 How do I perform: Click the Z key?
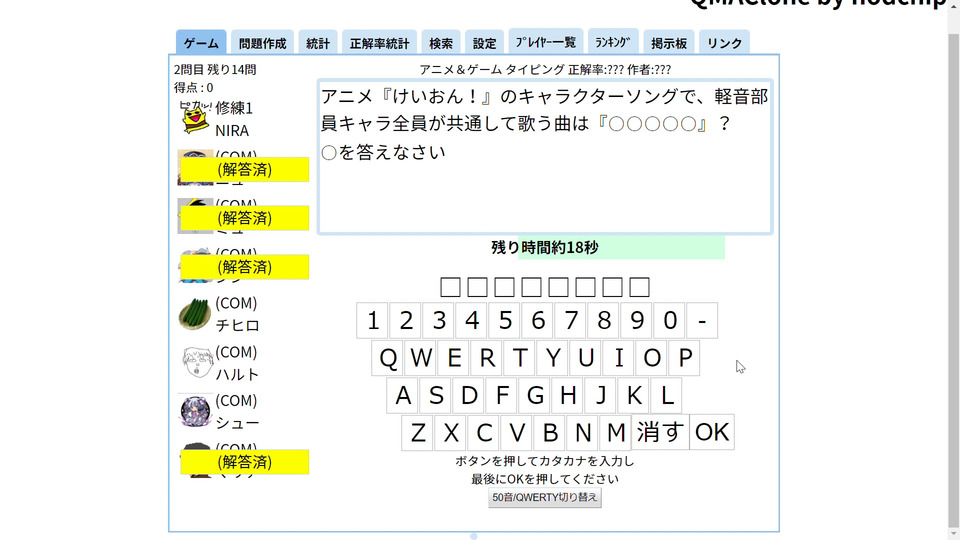point(418,432)
